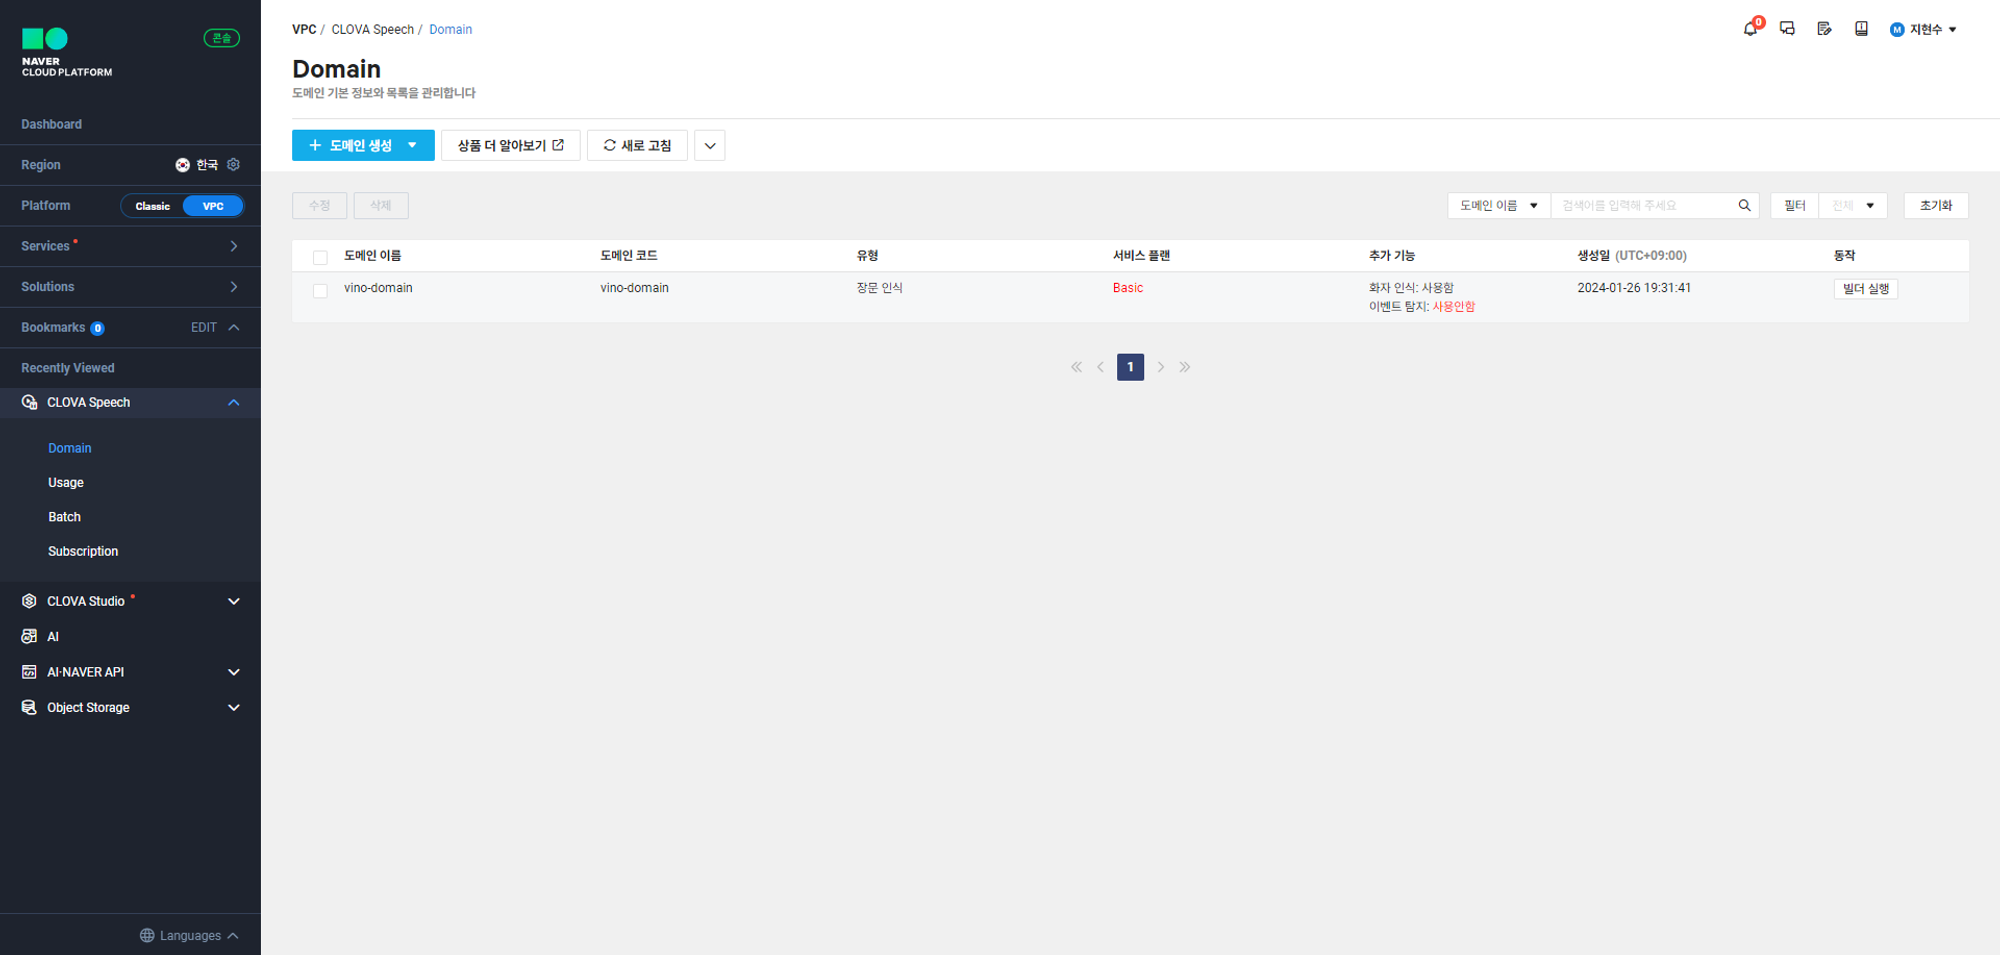Click the CLOVA Studio sidebar icon

tap(29, 601)
